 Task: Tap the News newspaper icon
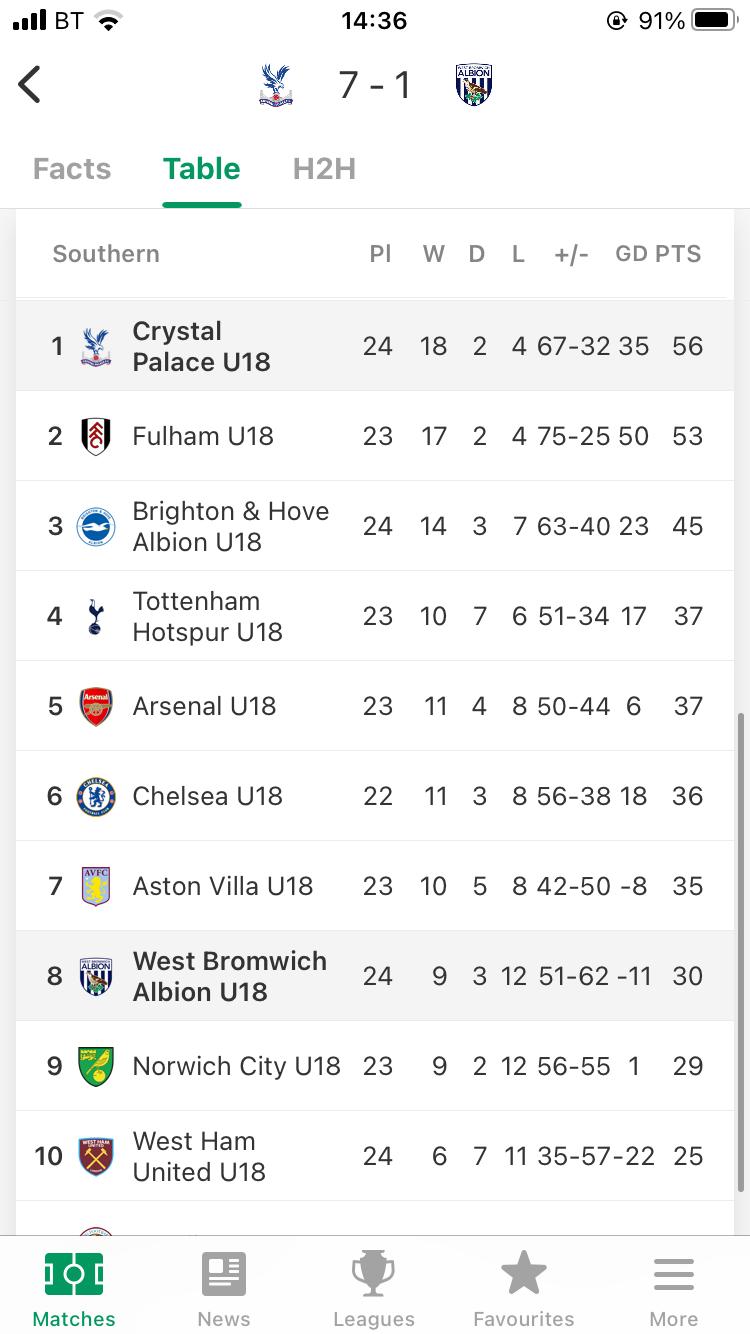click(x=223, y=1275)
